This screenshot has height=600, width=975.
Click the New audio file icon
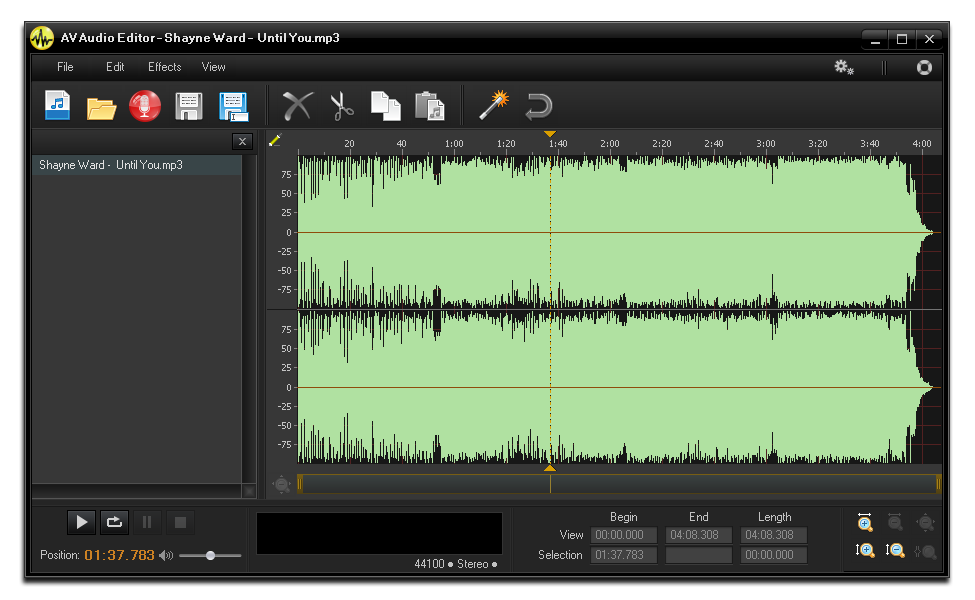[x=58, y=106]
